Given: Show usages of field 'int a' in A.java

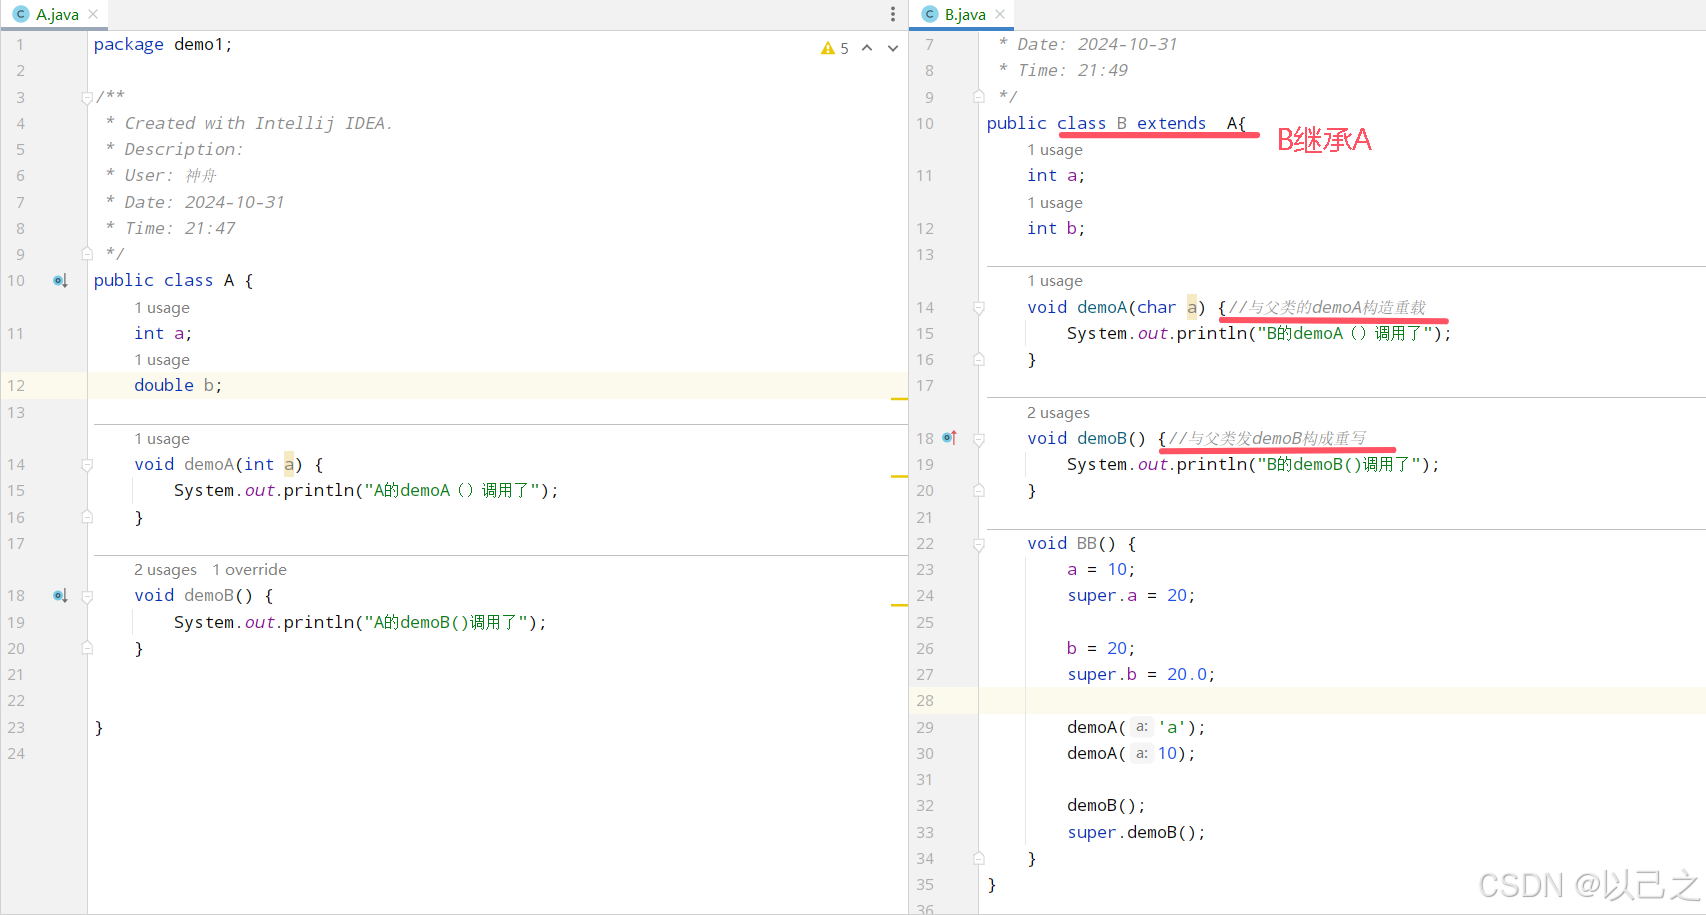Looking at the screenshot, I should point(162,308).
